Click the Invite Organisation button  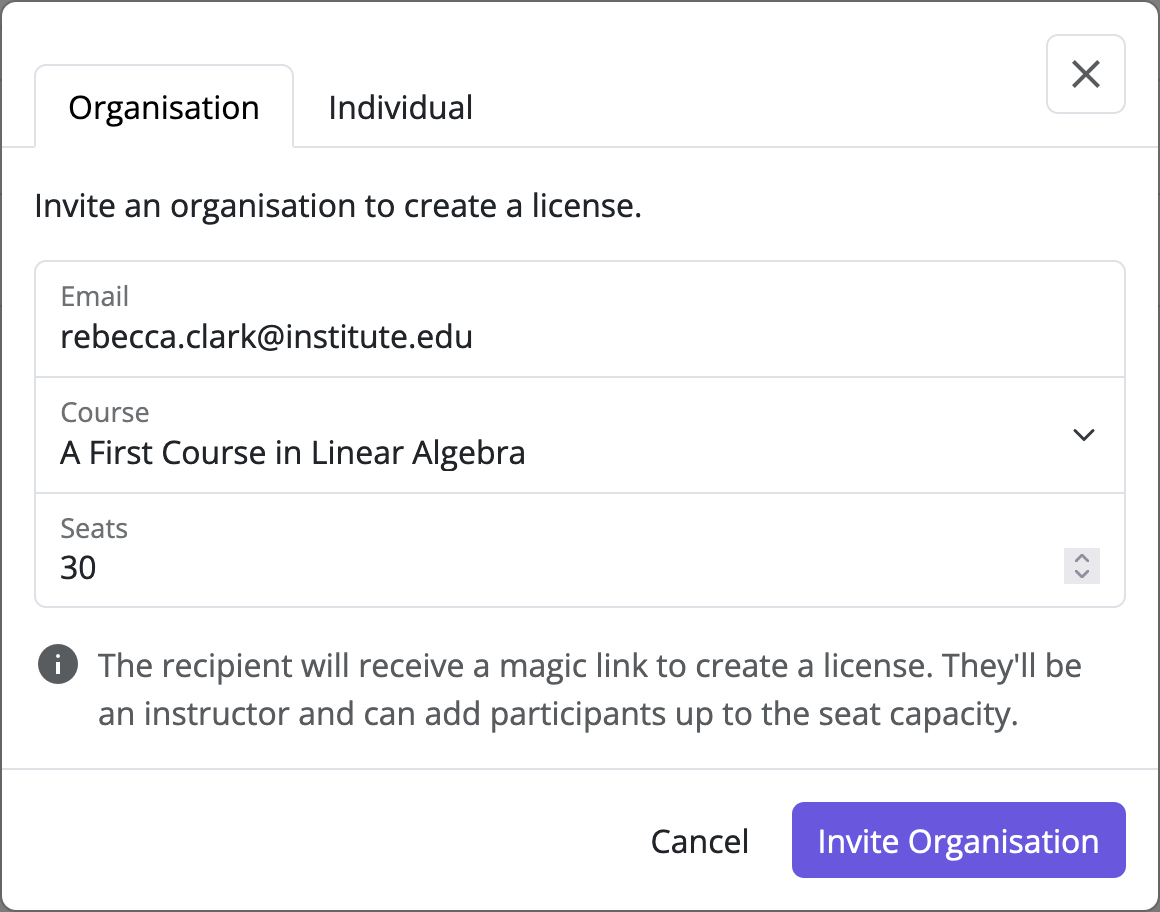(x=957, y=840)
